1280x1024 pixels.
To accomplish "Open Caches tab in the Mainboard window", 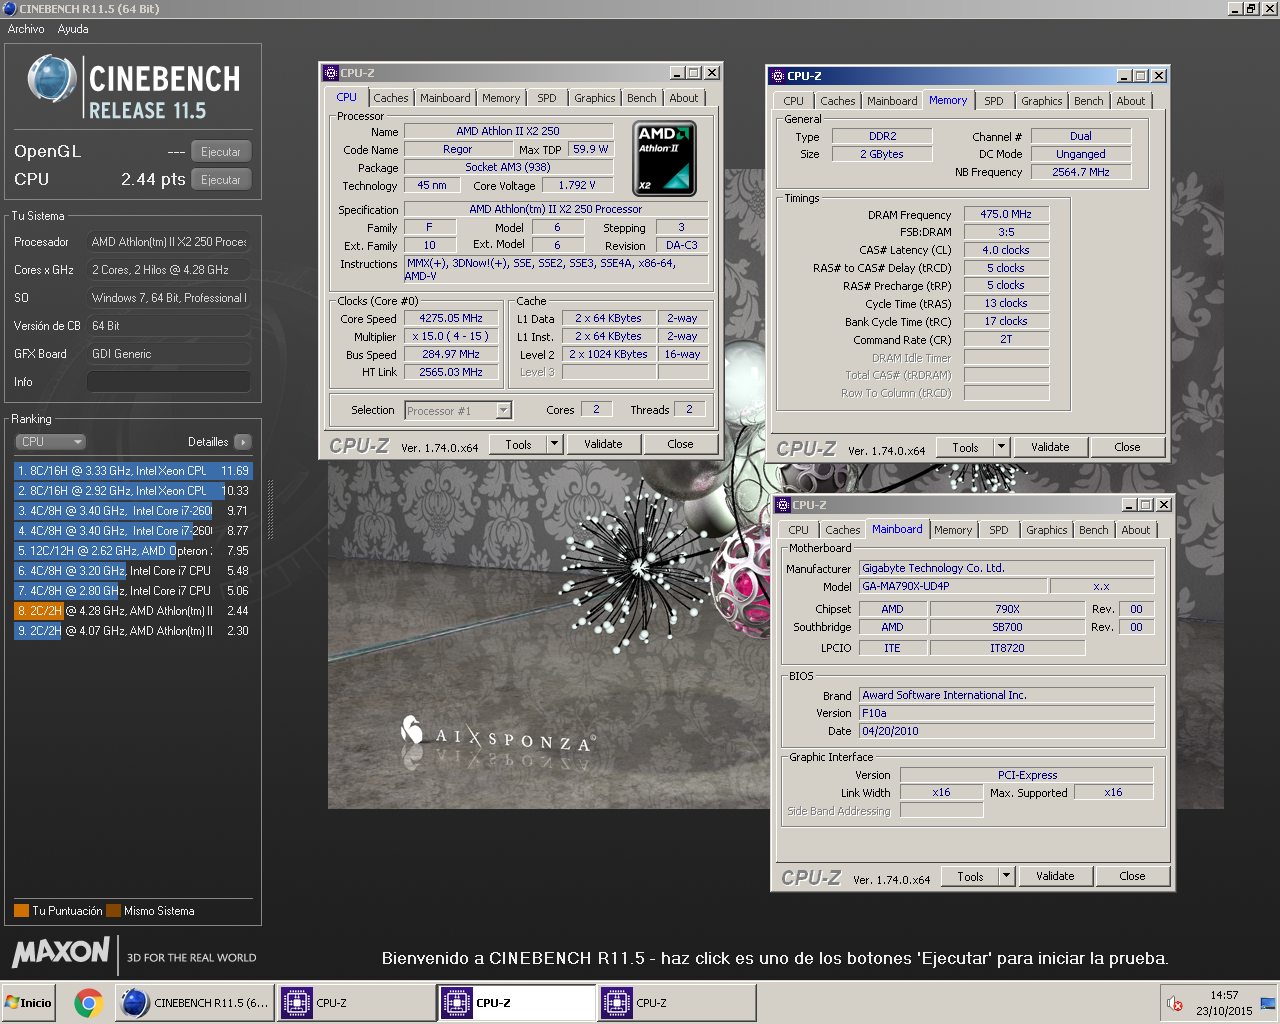I will (x=842, y=530).
